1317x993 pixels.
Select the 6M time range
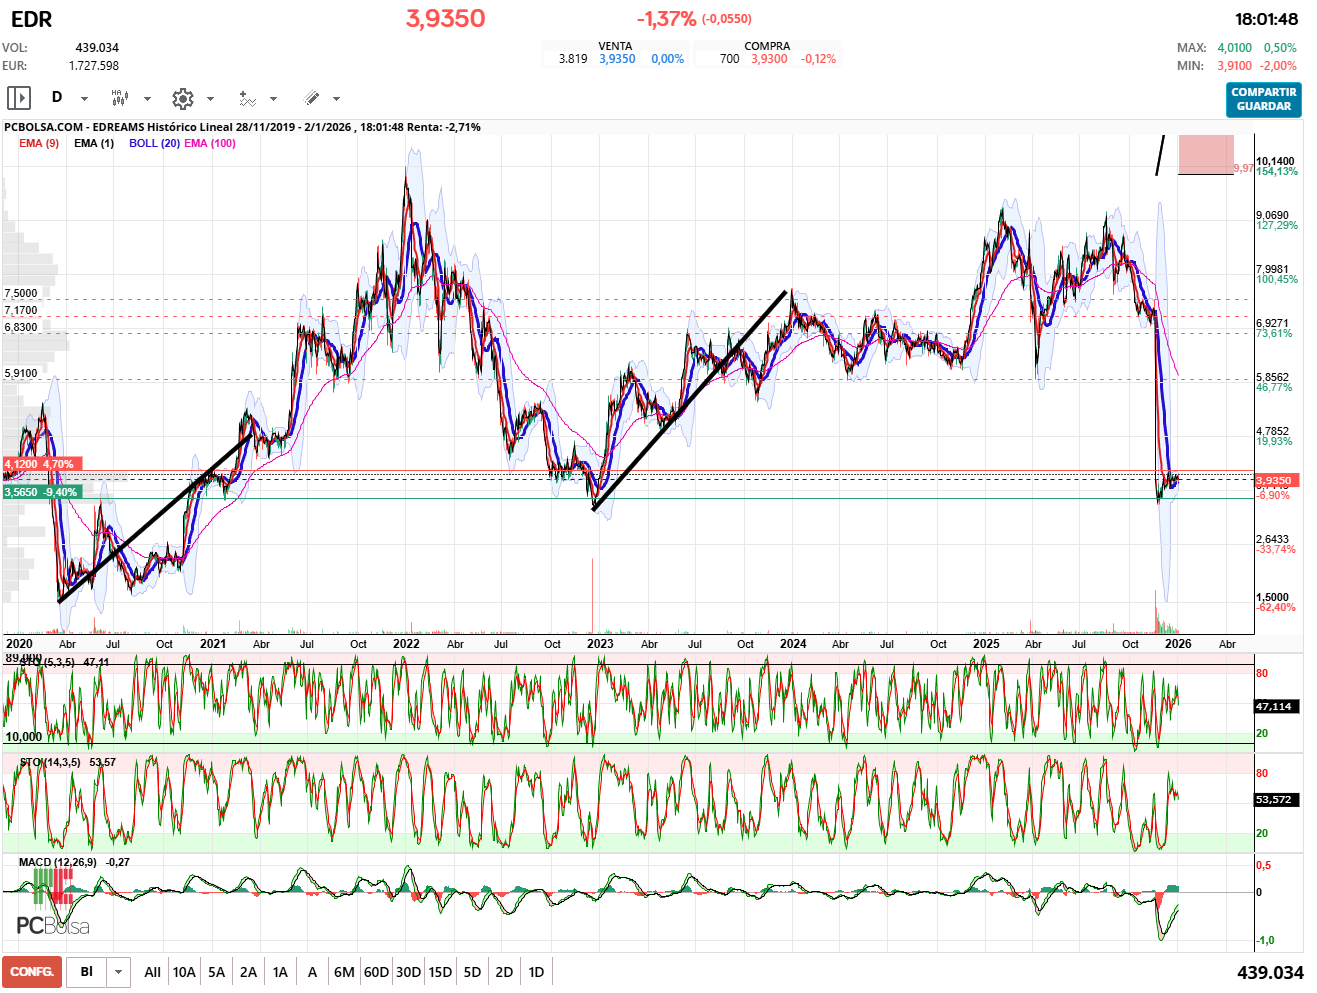[344, 972]
